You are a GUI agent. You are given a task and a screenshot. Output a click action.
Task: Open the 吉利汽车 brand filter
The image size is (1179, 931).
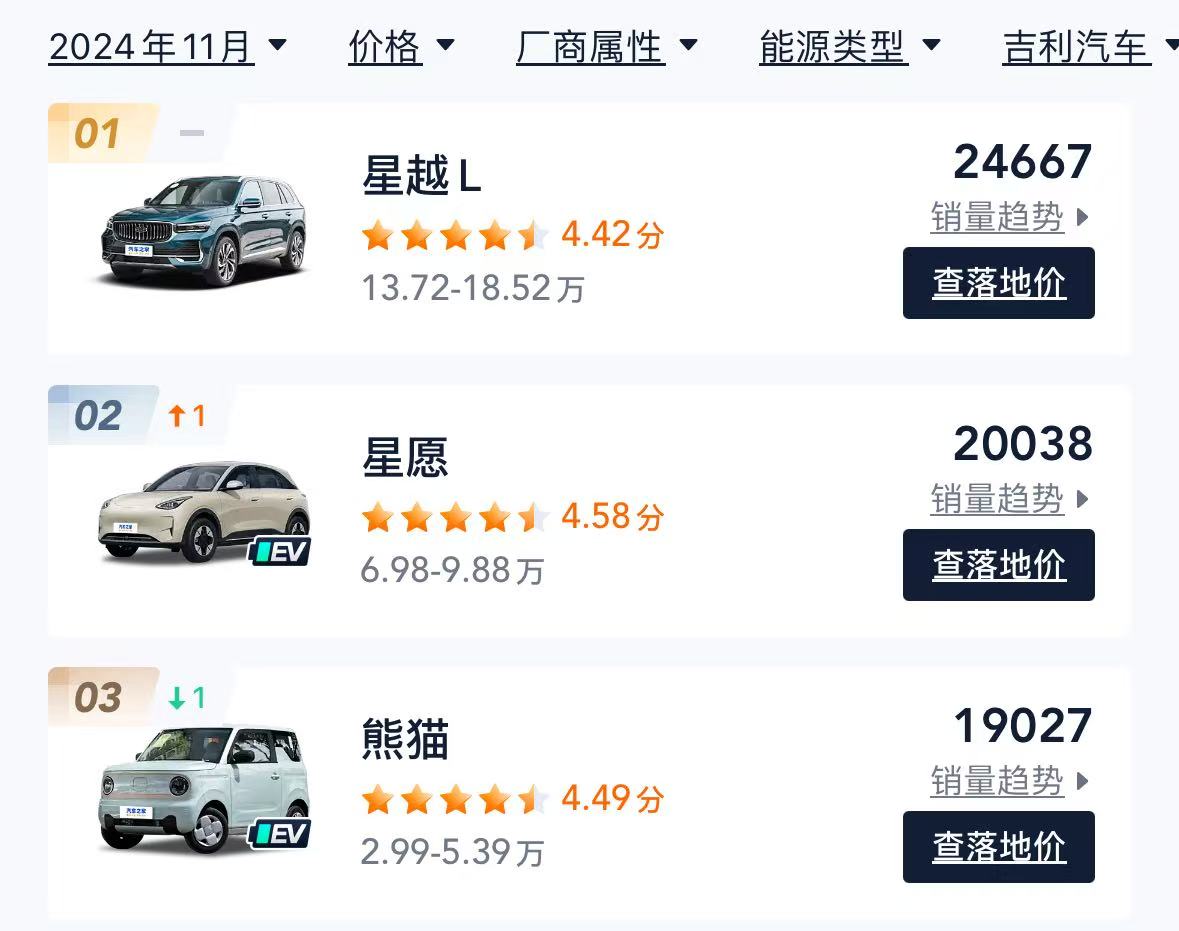coord(1090,47)
